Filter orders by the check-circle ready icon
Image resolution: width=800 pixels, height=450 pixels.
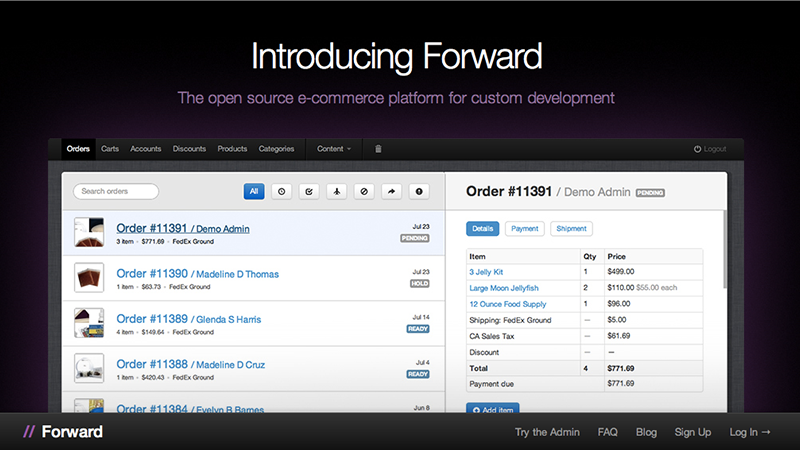309,191
